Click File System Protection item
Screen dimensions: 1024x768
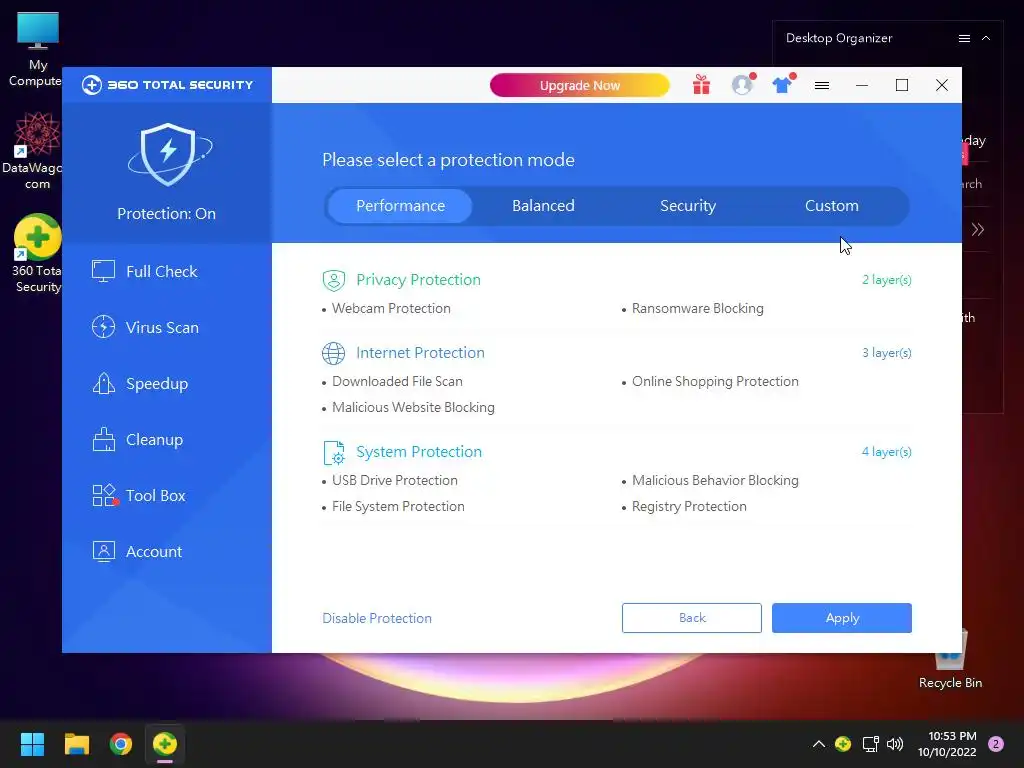coord(398,507)
